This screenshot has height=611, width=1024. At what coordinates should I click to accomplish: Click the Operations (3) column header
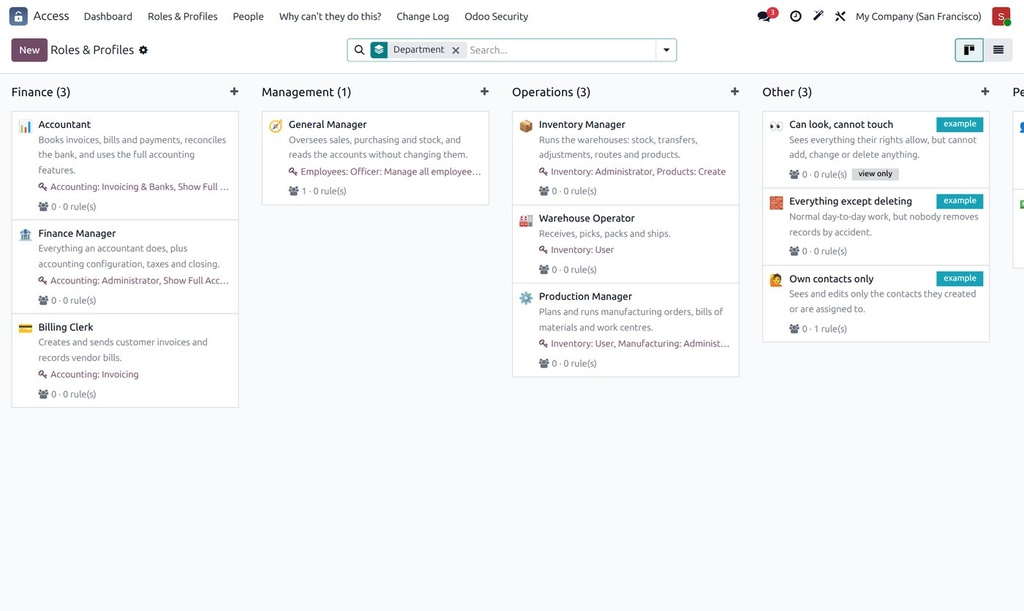[x=551, y=92]
